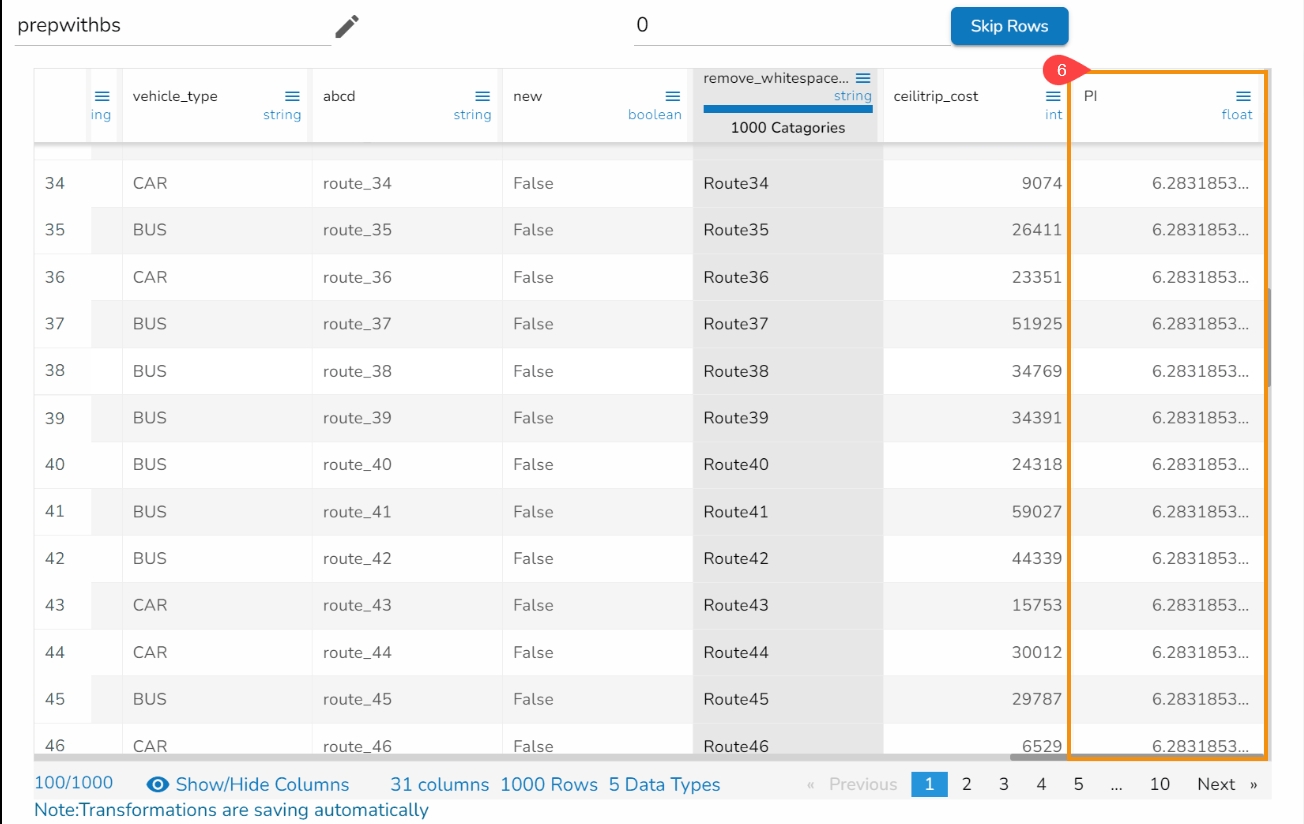The height and width of the screenshot is (824, 1304).
Task: Click the pencil edit icon beside prepwithbs
Action: coord(346,26)
